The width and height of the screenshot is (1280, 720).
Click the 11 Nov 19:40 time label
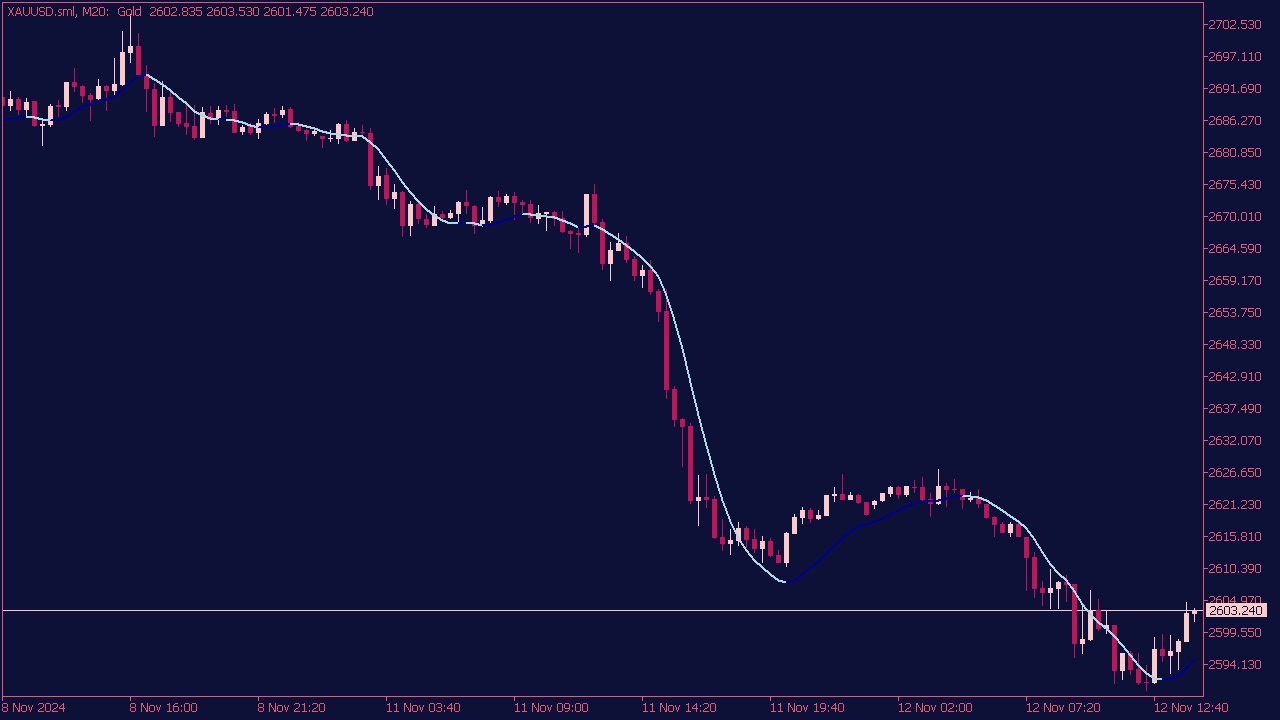807,708
